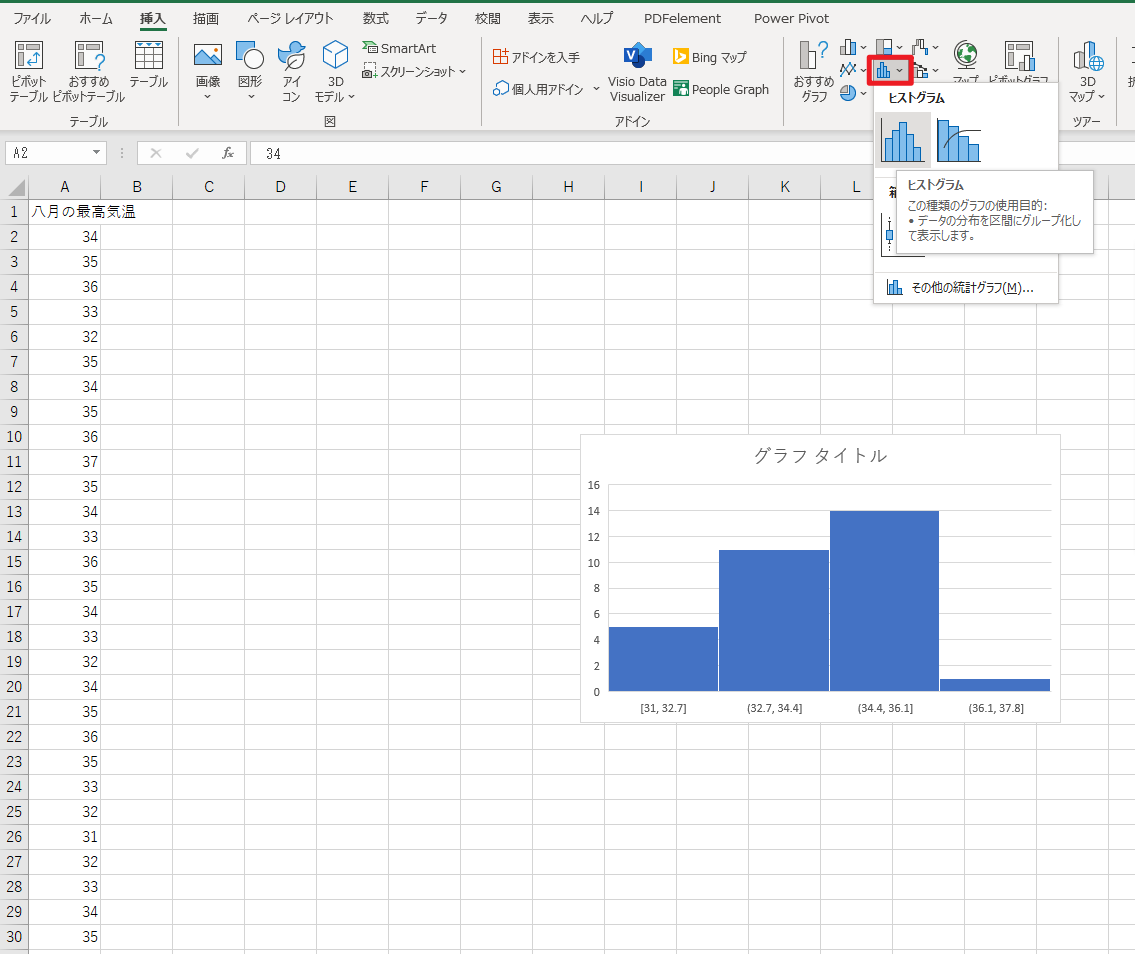Select the Histogram chart type in gallery
1135x954 pixels.
click(903, 140)
